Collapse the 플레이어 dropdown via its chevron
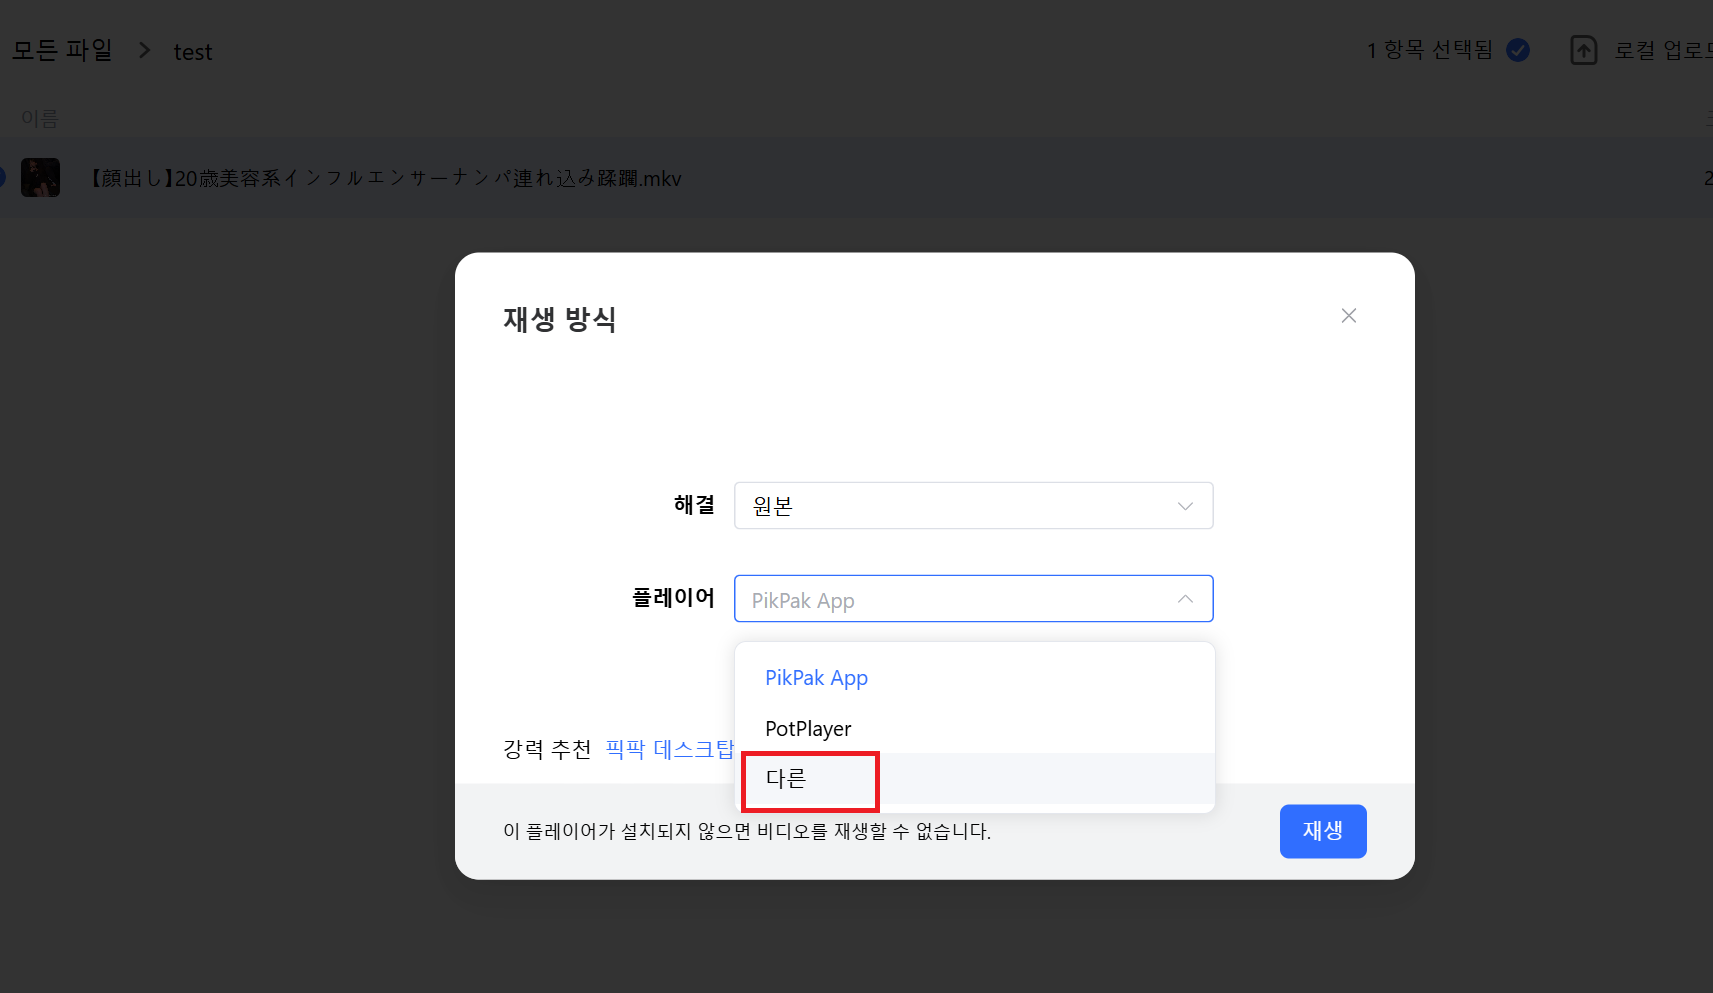Screen dimensions: 1713x993 click(x=1185, y=599)
